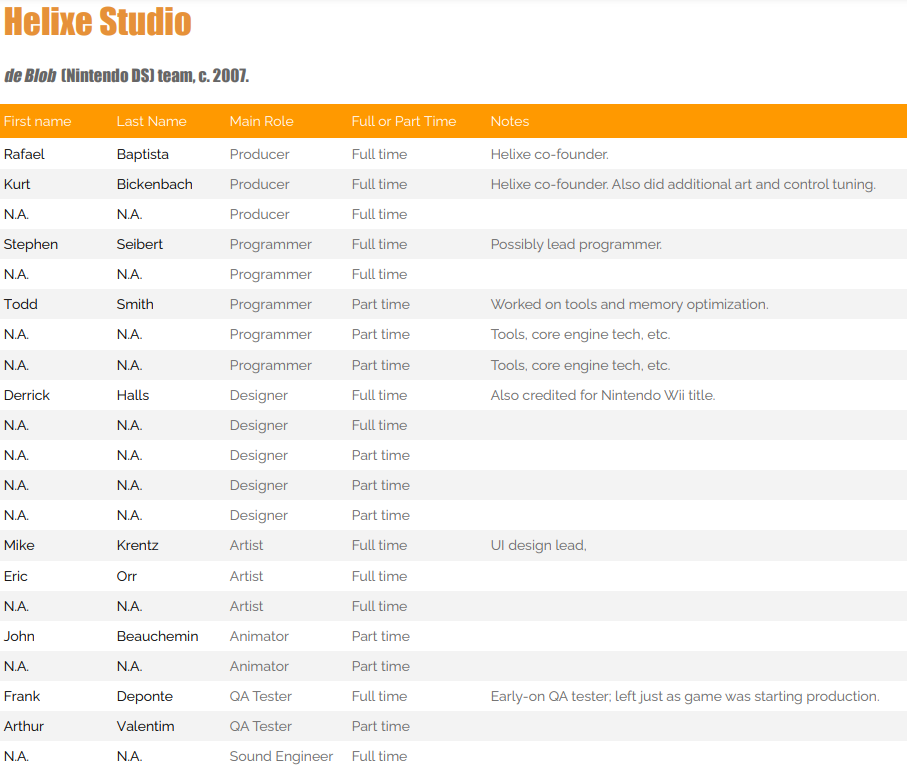Viewport: 907px width, 772px height.
Task: Click Programmer in Stephen Seibert's row
Action: coord(271,245)
